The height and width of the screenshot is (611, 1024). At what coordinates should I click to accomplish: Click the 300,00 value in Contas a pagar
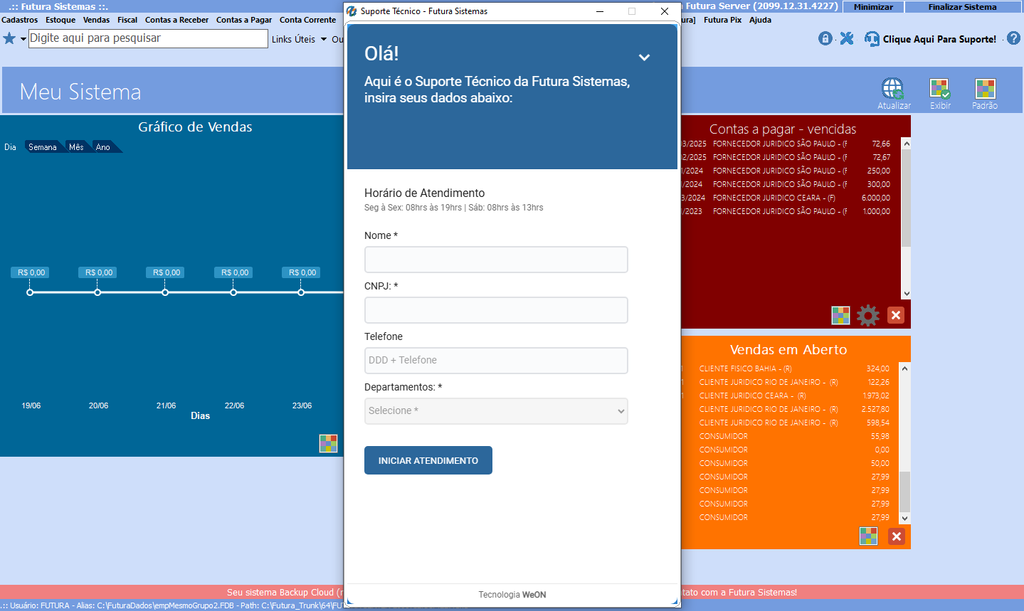click(x=878, y=184)
